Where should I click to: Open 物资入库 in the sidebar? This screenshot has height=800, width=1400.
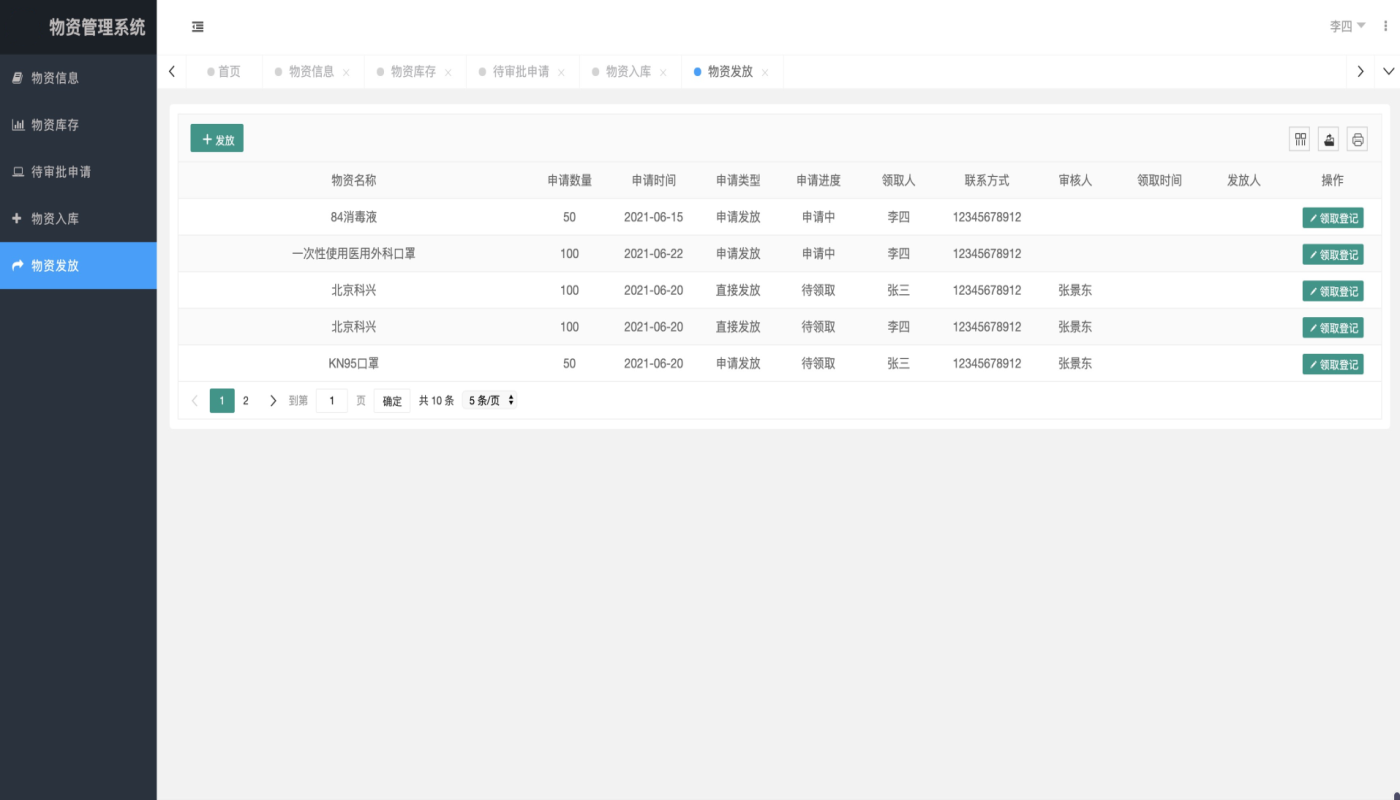tap(78, 219)
